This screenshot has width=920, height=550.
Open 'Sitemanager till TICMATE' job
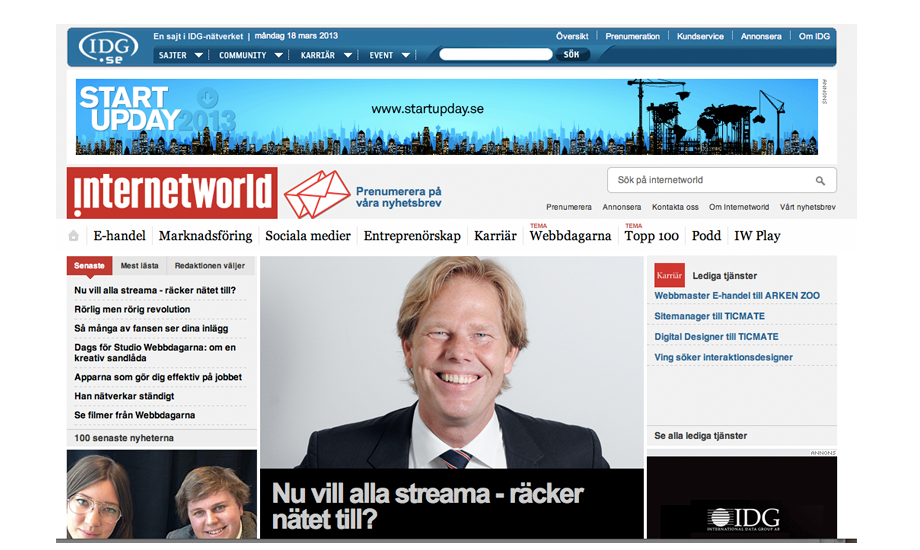709,316
